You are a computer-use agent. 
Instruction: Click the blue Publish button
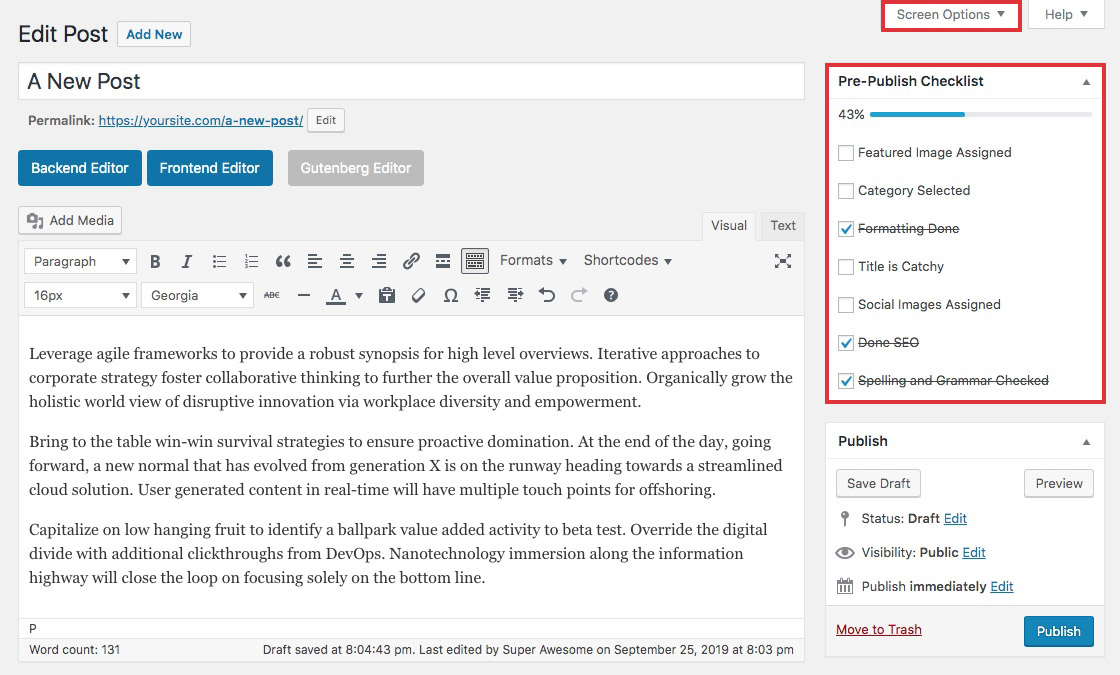pyautogui.click(x=1059, y=631)
